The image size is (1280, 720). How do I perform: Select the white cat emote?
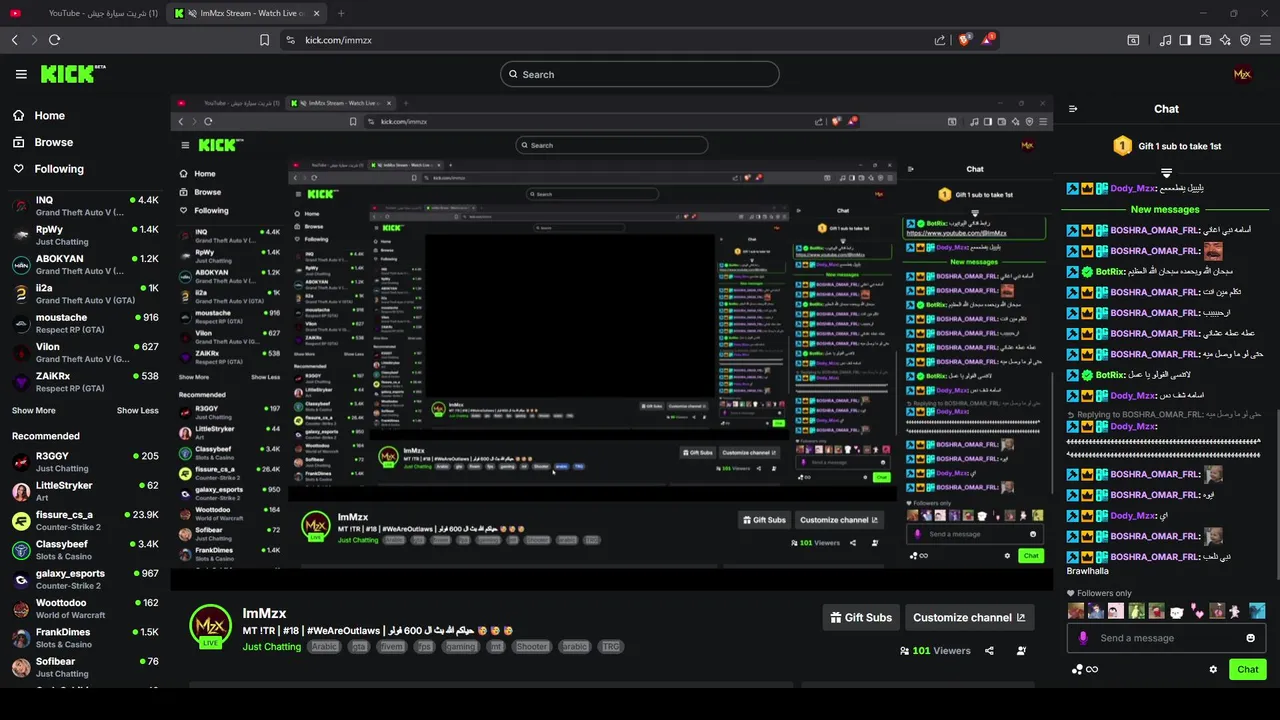click(1177, 611)
